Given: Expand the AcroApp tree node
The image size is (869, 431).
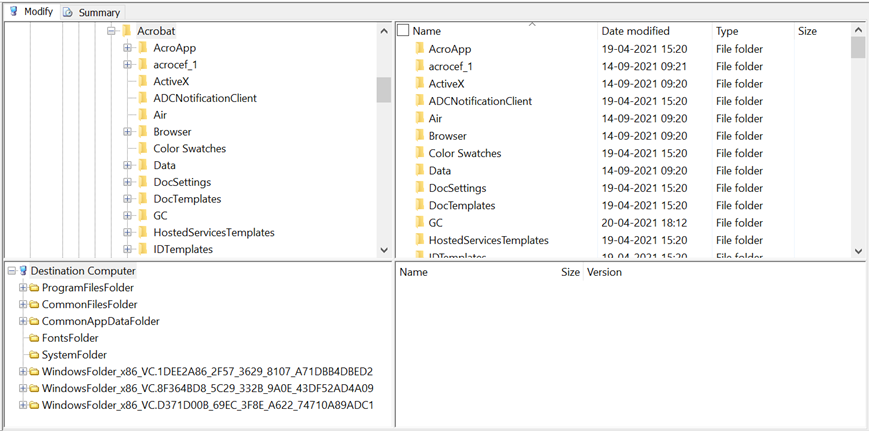Looking at the screenshot, I should [x=127, y=48].
